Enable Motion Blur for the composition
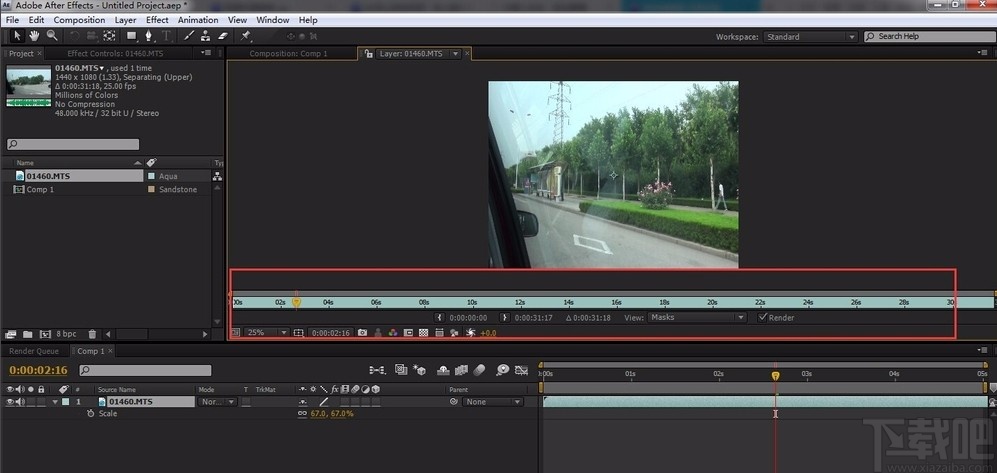 [480, 370]
